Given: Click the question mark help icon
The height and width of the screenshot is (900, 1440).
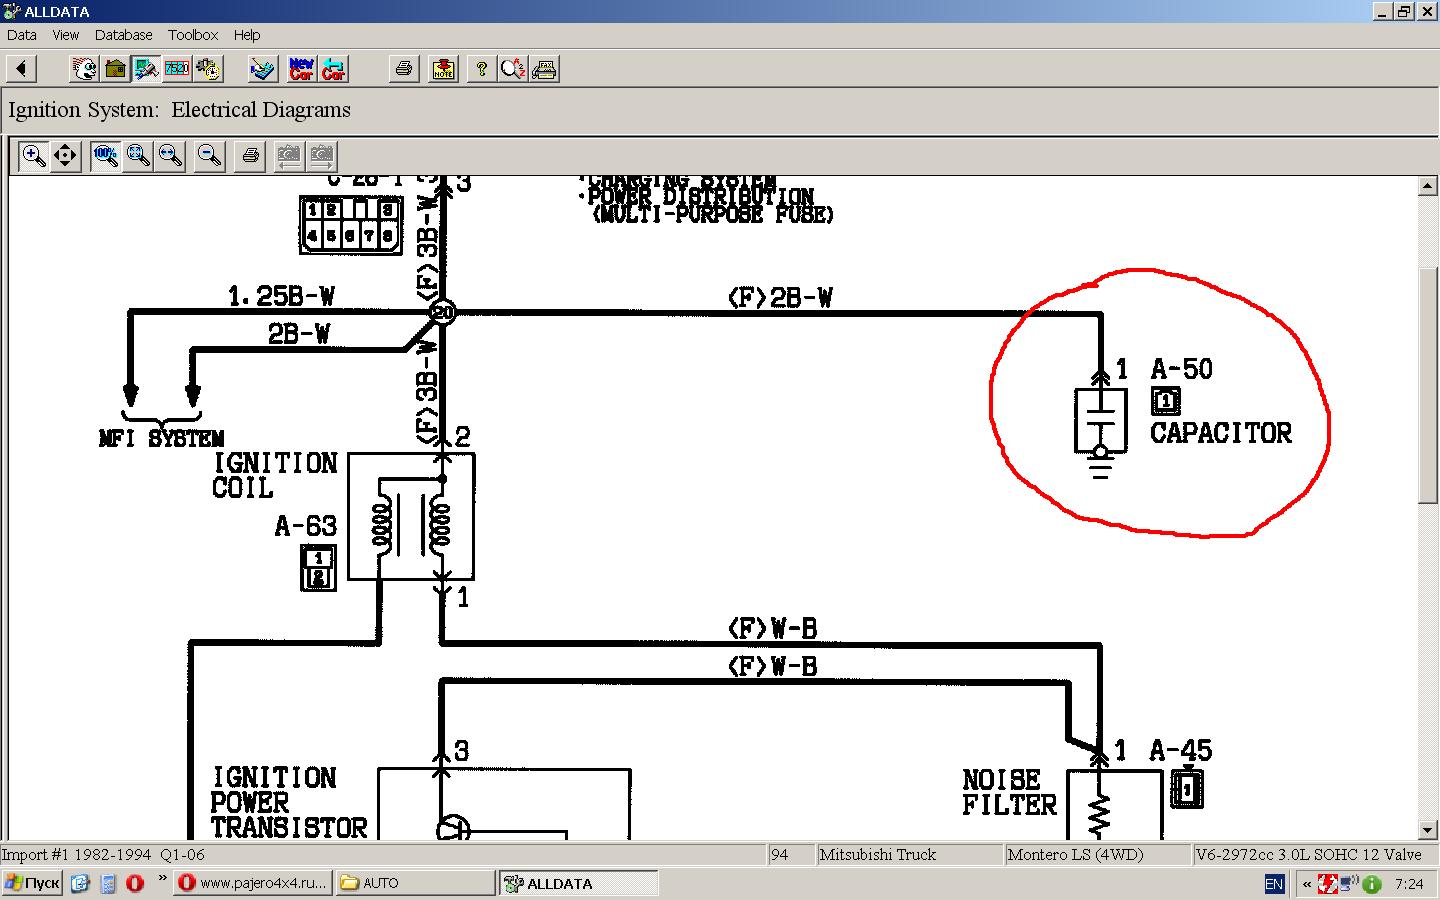Looking at the screenshot, I should pyautogui.click(x=482, y=69).
